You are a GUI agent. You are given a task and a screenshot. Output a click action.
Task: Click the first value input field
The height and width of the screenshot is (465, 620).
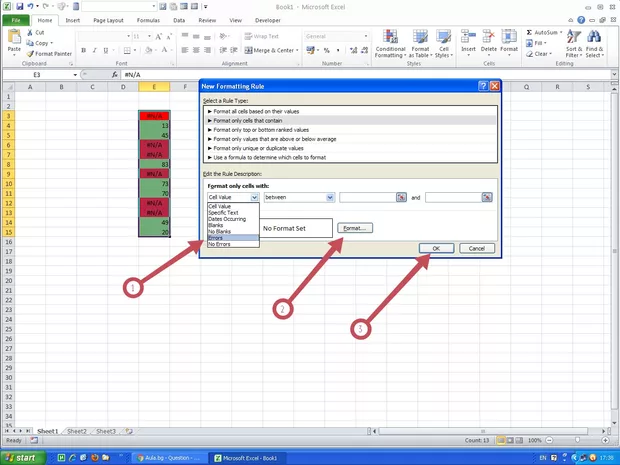pyautogui.click(x=368, y=197)
